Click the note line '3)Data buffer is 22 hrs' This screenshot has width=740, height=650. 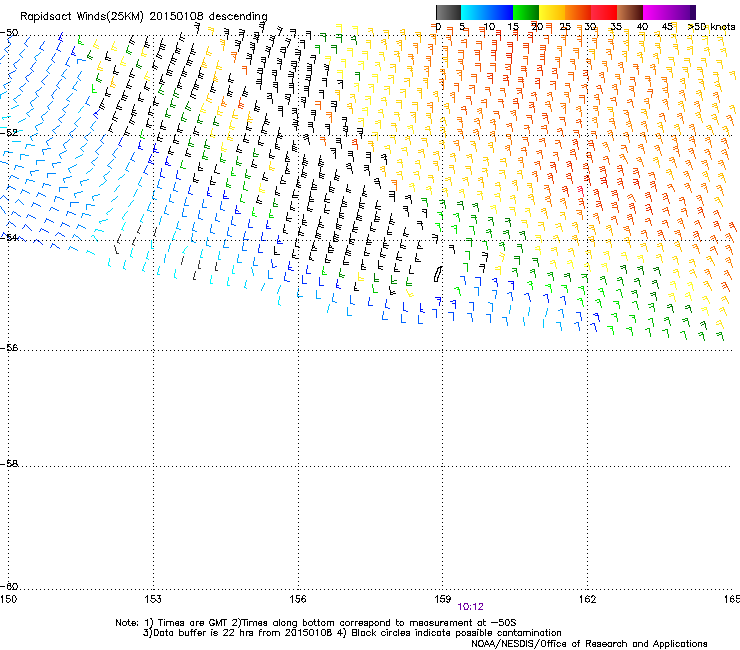pyautogui.click(x=352, y=633)
